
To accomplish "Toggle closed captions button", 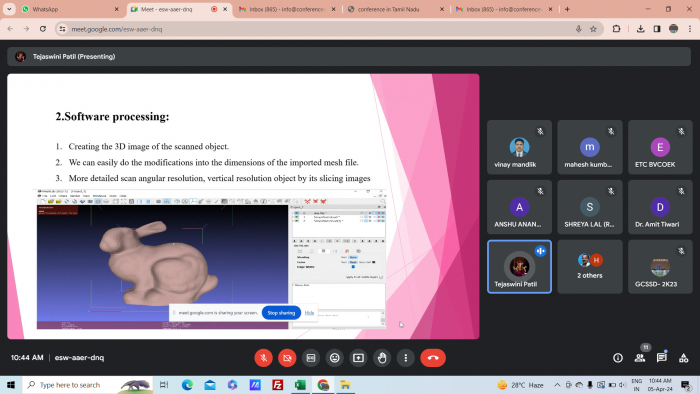I will pos(311,358).
